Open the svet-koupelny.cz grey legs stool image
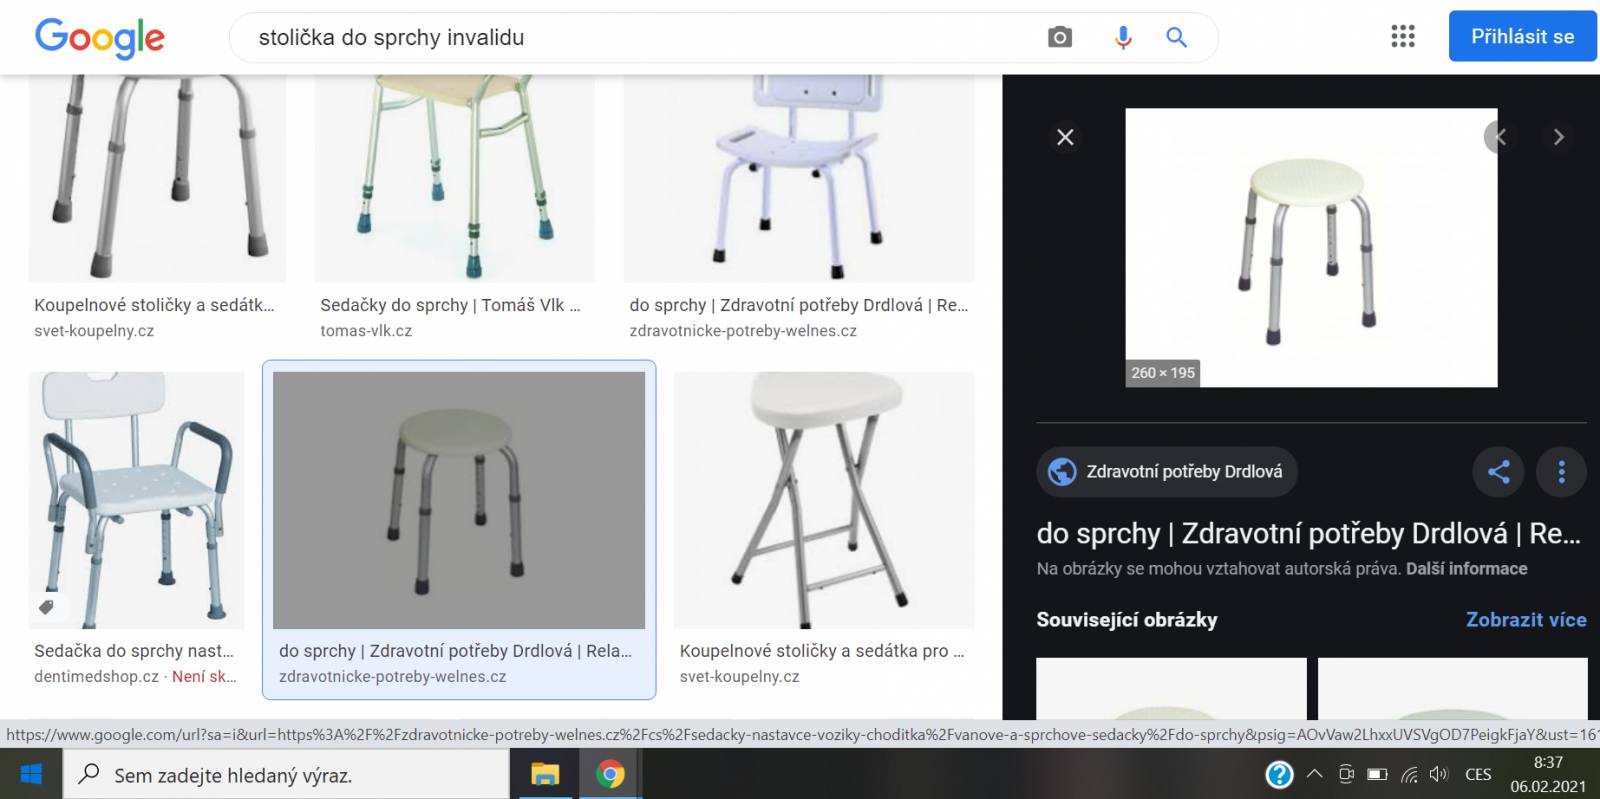The height and width of the screenshot is (799, 1600). (157, 178)
